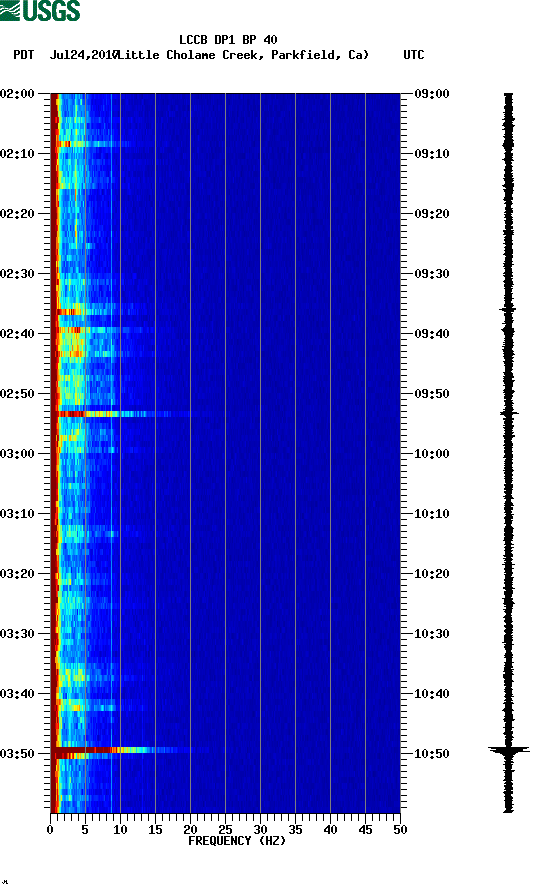Click the '10' frequency axis tick label

coord(120,830)
